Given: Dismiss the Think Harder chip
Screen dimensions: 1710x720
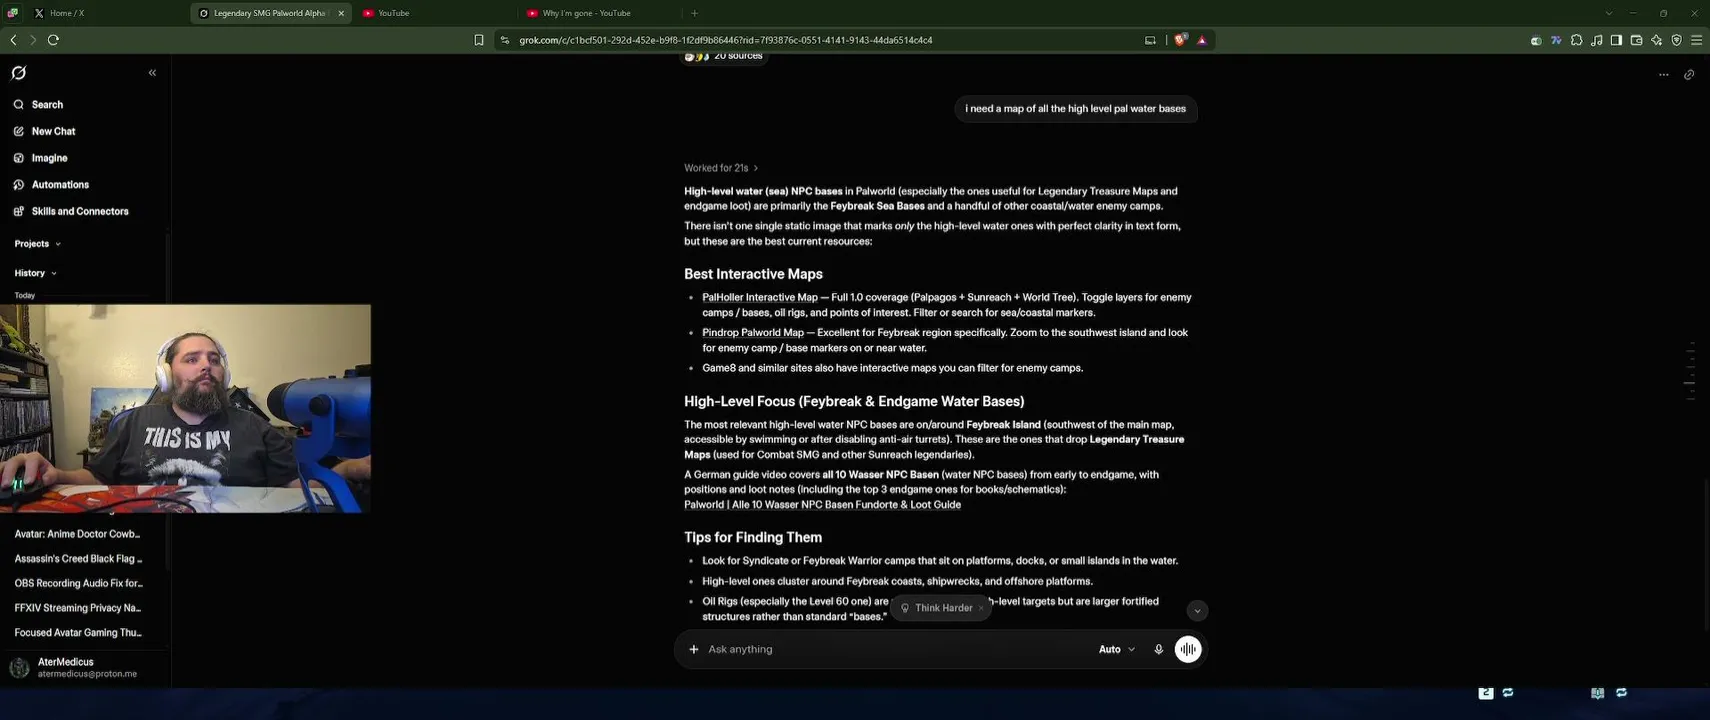Looking at the screenshot, I should [x=981, y=608].
